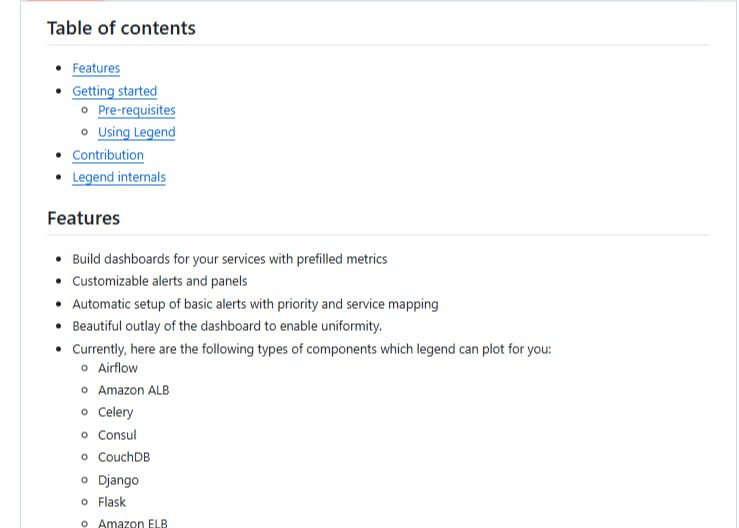
Task: Select the Consul component entry
Action: pos(117,435)
